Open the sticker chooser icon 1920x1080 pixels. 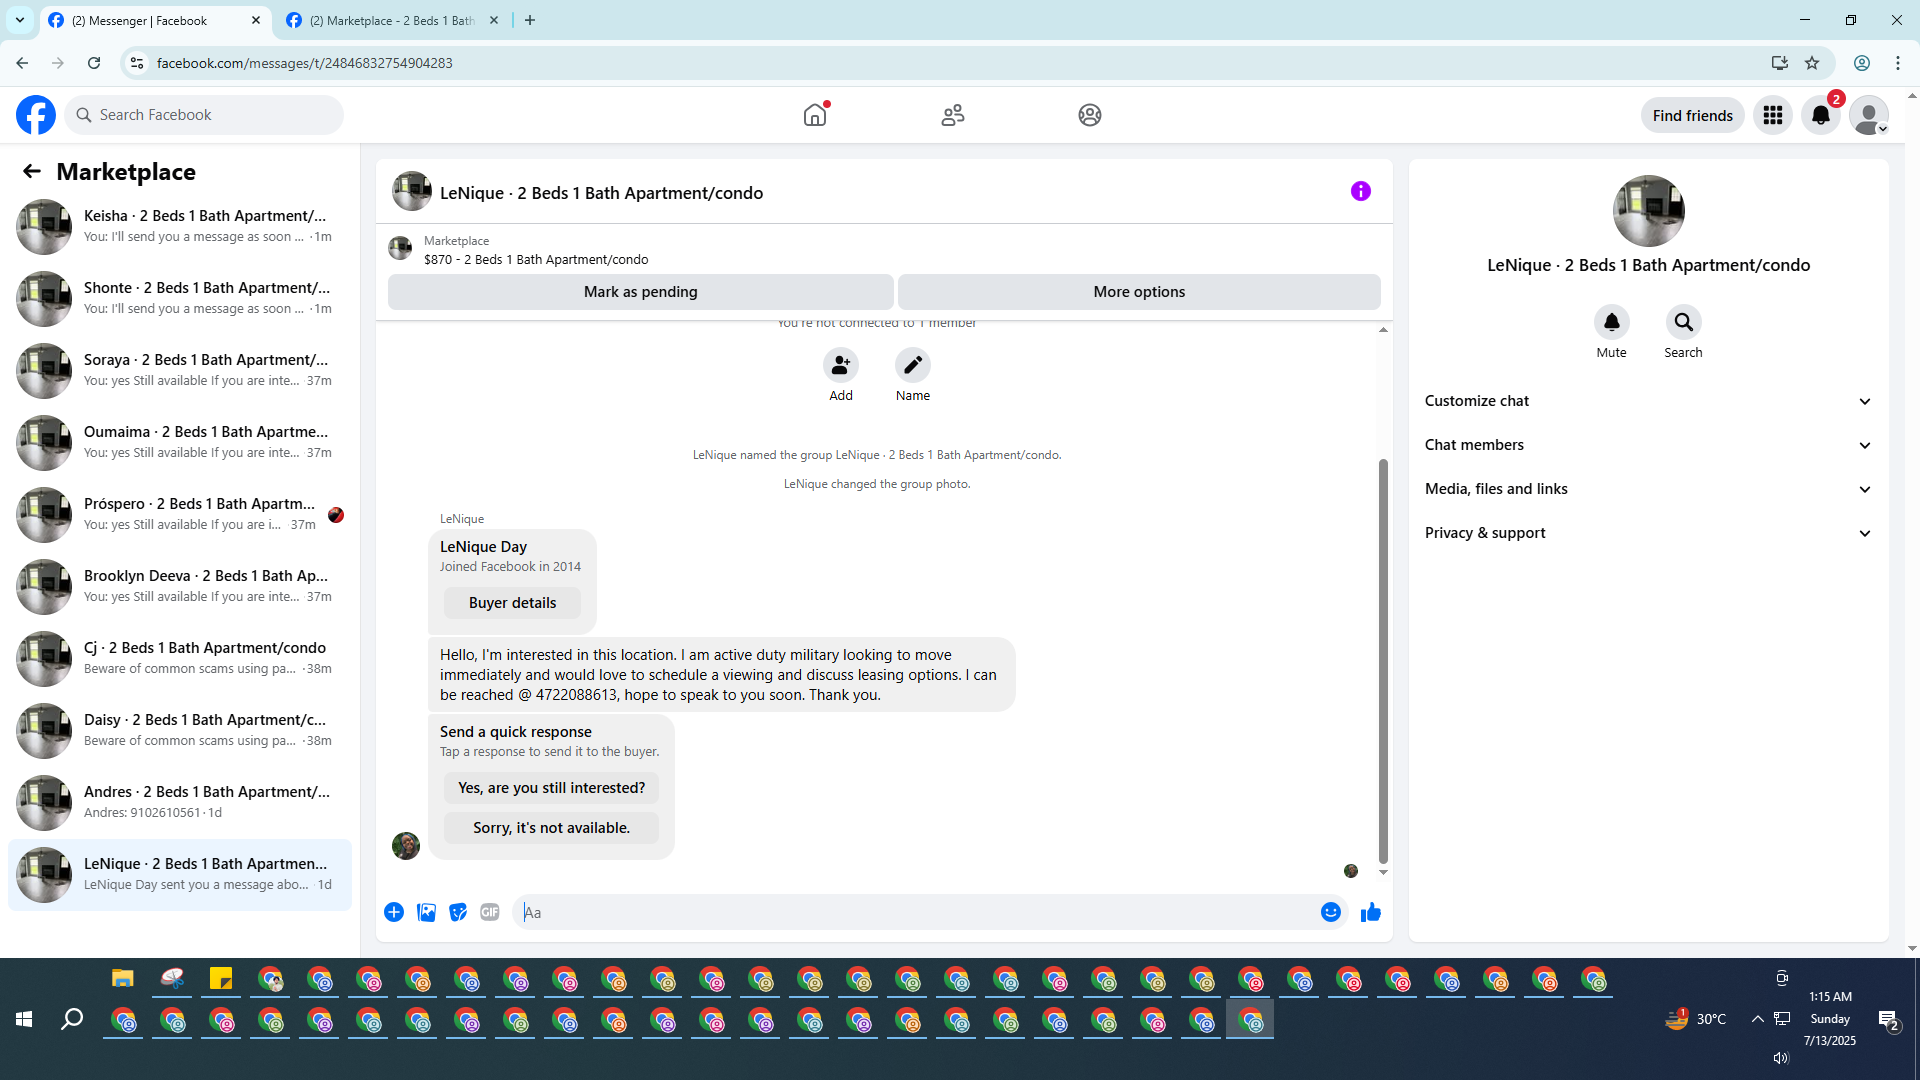458,912
